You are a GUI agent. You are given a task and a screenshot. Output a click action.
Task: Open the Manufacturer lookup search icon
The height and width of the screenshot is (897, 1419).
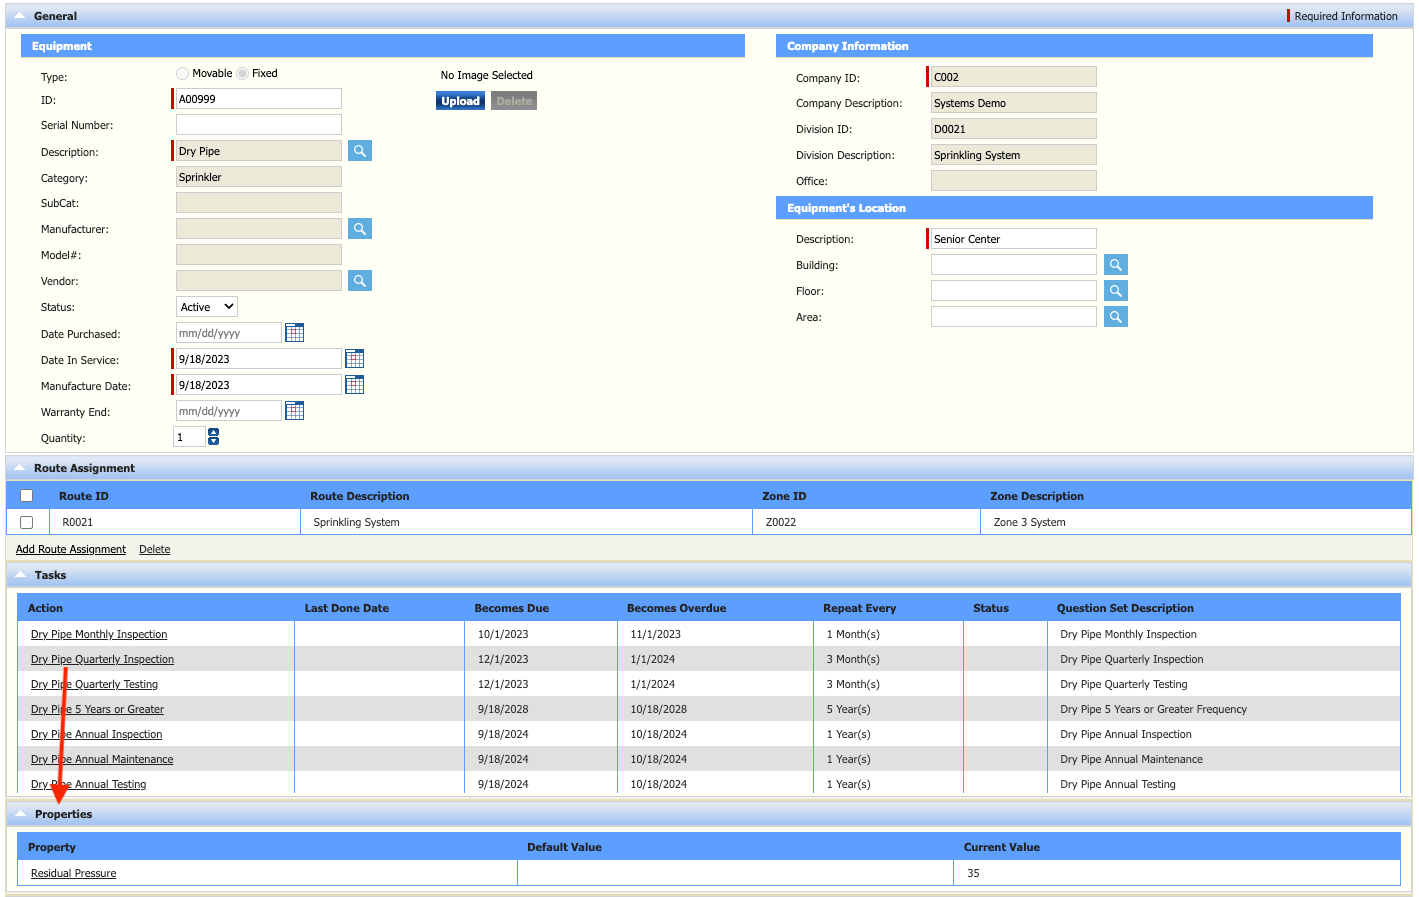(359, 228)
